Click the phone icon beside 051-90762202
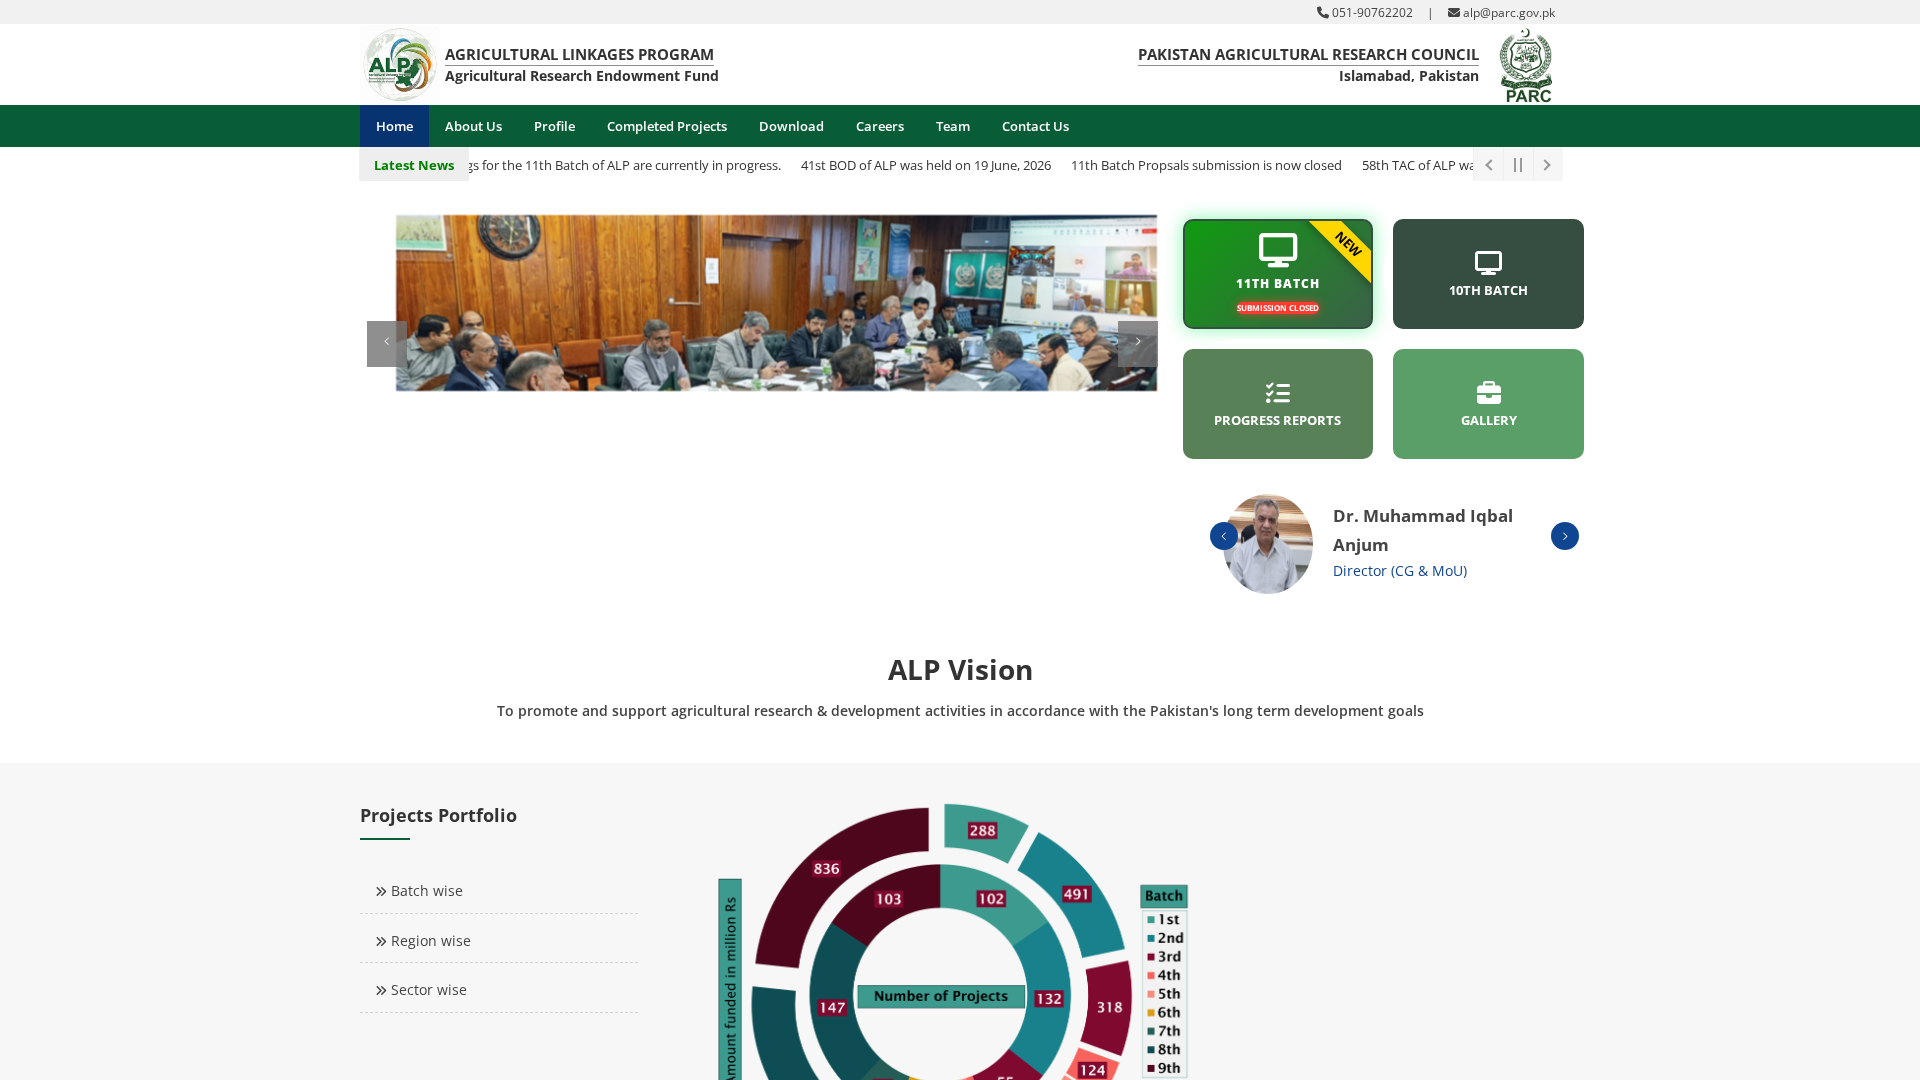This screenshot has width=1920, height=1080. pyautogui.click(x=1323, y=13)
